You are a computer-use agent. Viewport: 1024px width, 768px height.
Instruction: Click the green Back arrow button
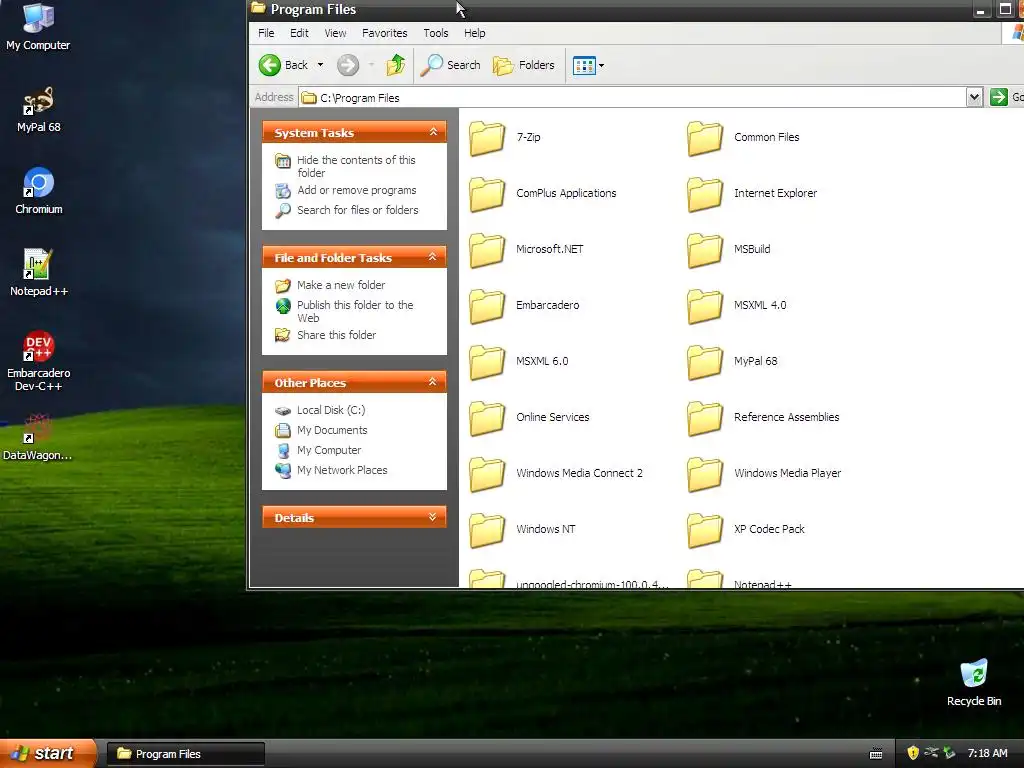click(x=270, y=65)
